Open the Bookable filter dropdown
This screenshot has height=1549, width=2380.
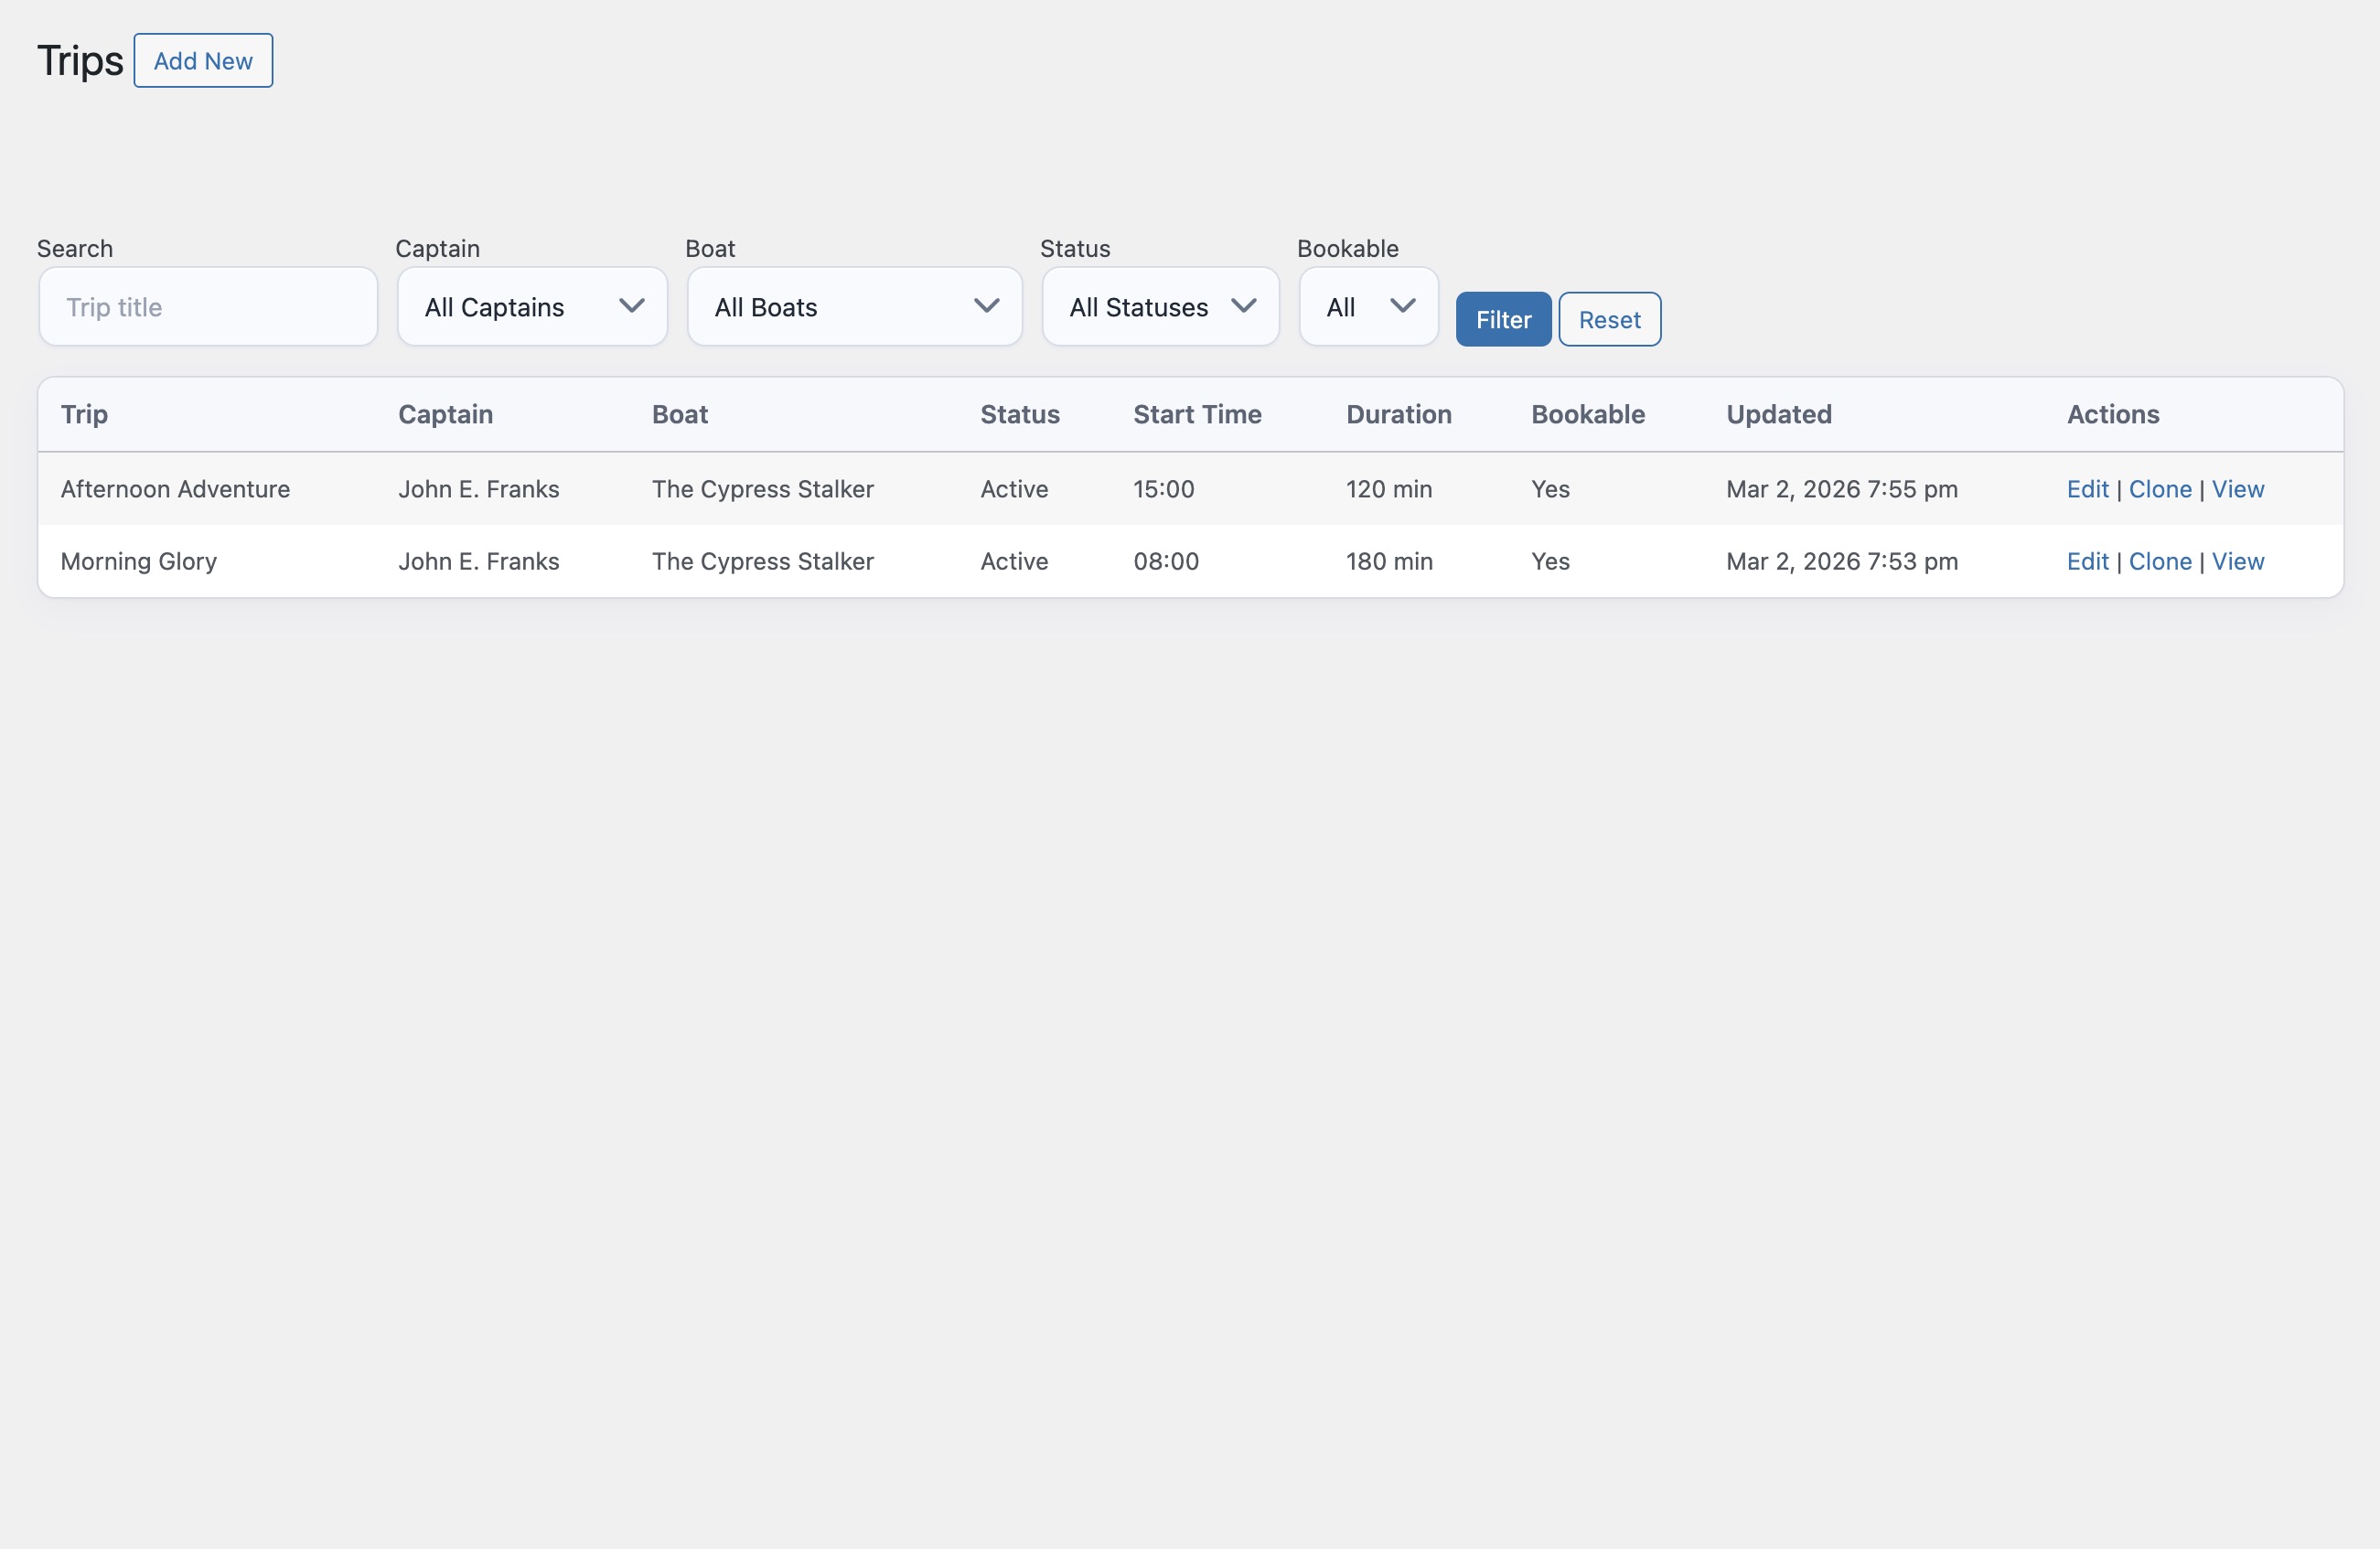(x=1367, y=307)
